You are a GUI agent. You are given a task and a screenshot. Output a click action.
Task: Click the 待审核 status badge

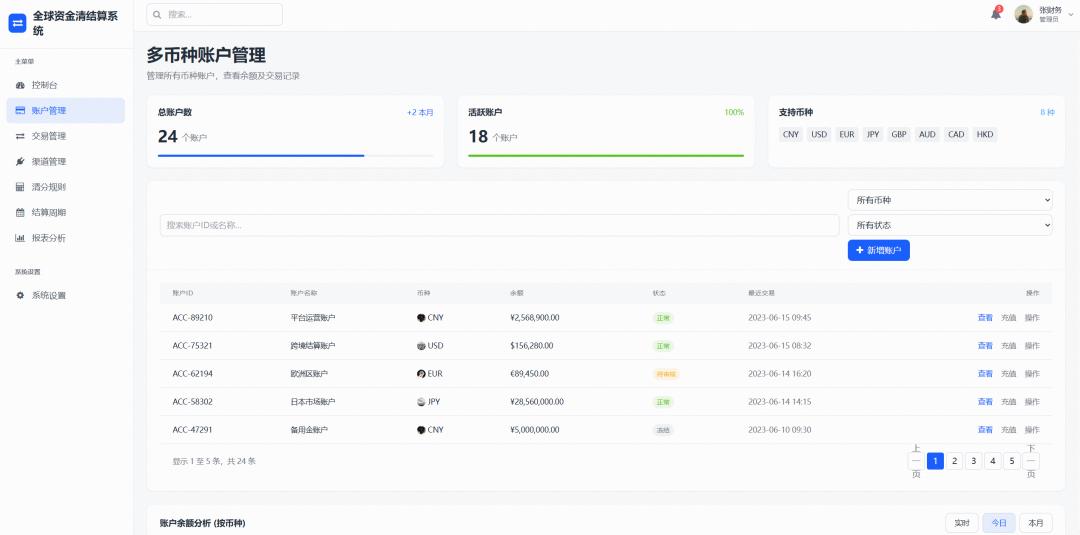tap(666, 374)
